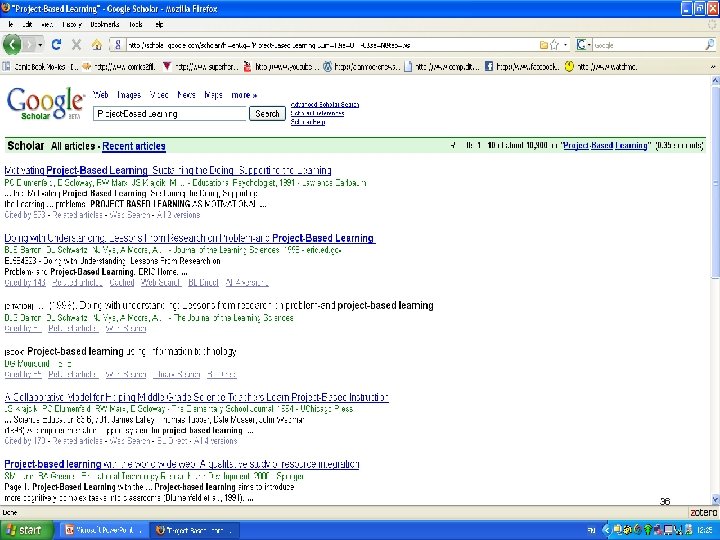
Task: Click Library Search under the book result
Action: click(x=176, y=374)
